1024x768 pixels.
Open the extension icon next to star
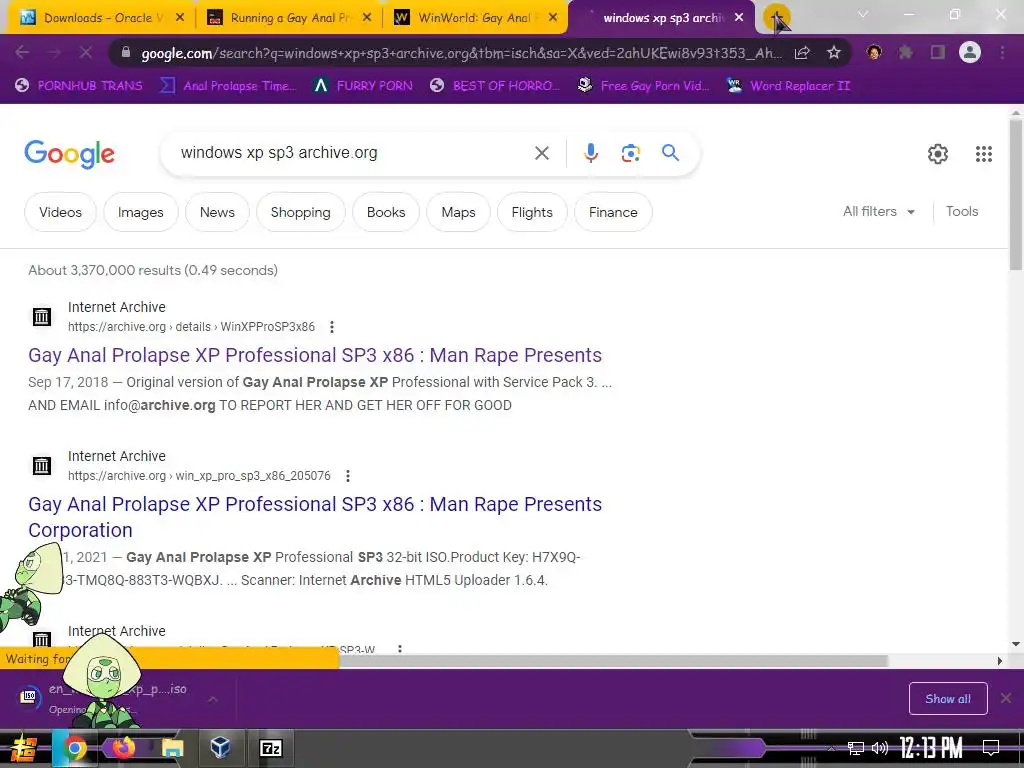point(874,52)
